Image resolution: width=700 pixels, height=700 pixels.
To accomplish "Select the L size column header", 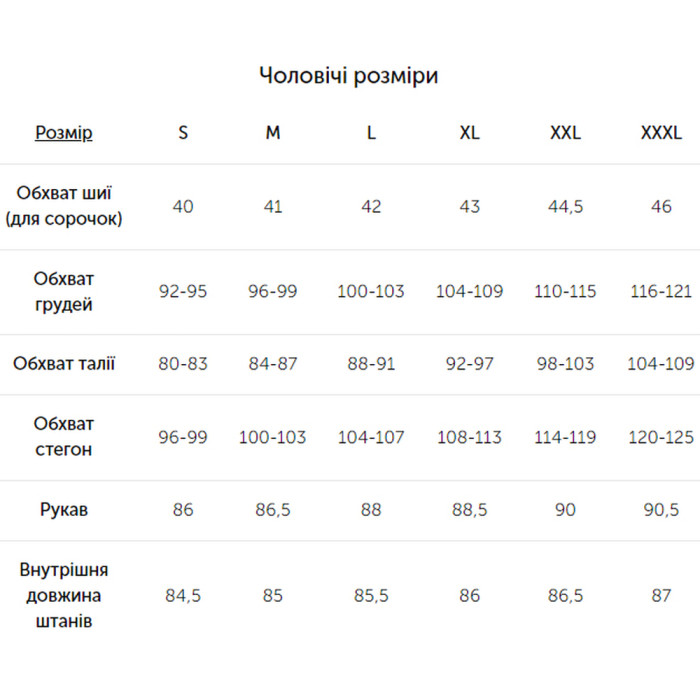I will point(371,132).
